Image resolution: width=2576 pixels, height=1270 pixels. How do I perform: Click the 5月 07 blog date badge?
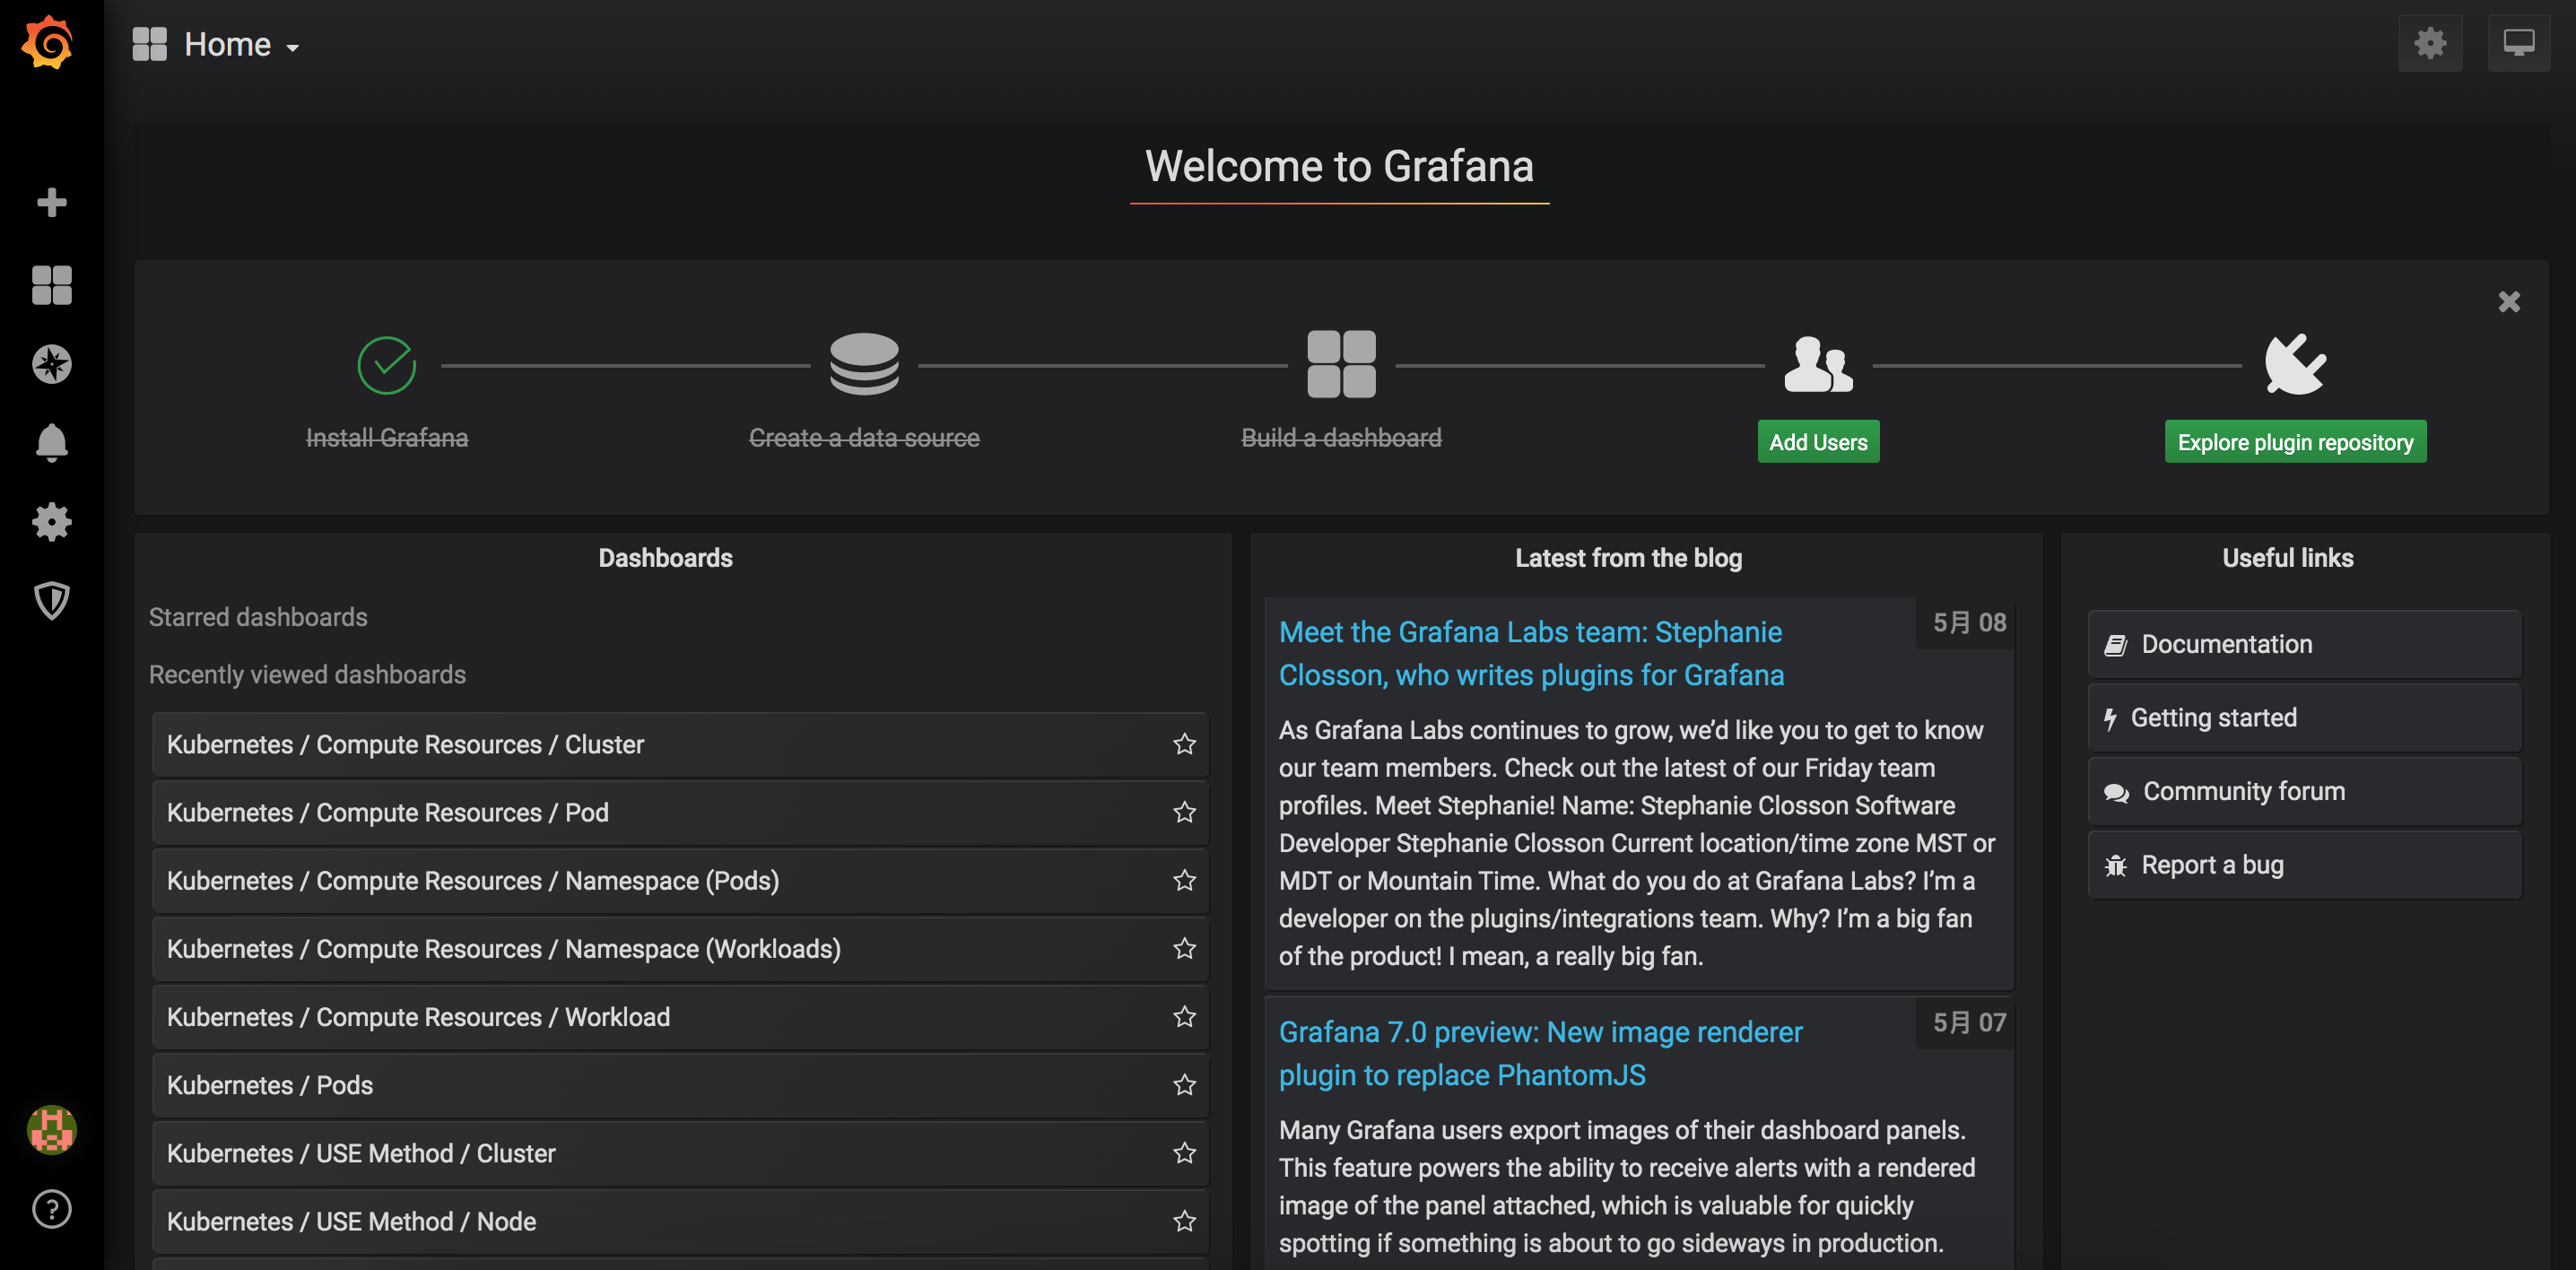(x=1965, y=1023)
